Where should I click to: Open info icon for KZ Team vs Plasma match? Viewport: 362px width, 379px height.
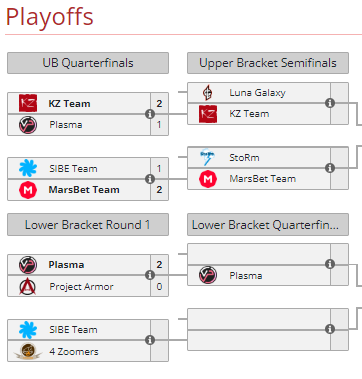[x=150, y=114]
